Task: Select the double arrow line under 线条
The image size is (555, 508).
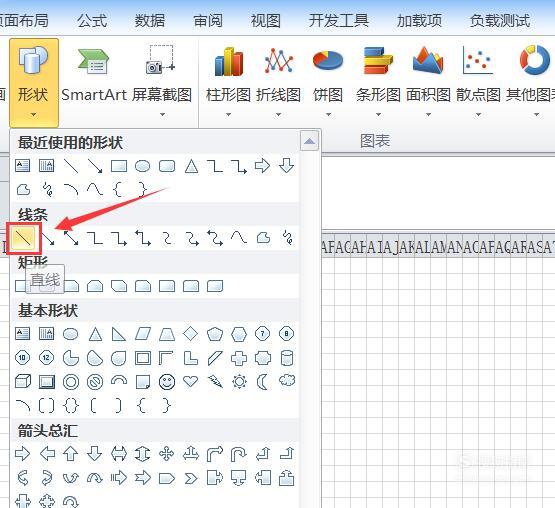Action: [x=71, y=238]
